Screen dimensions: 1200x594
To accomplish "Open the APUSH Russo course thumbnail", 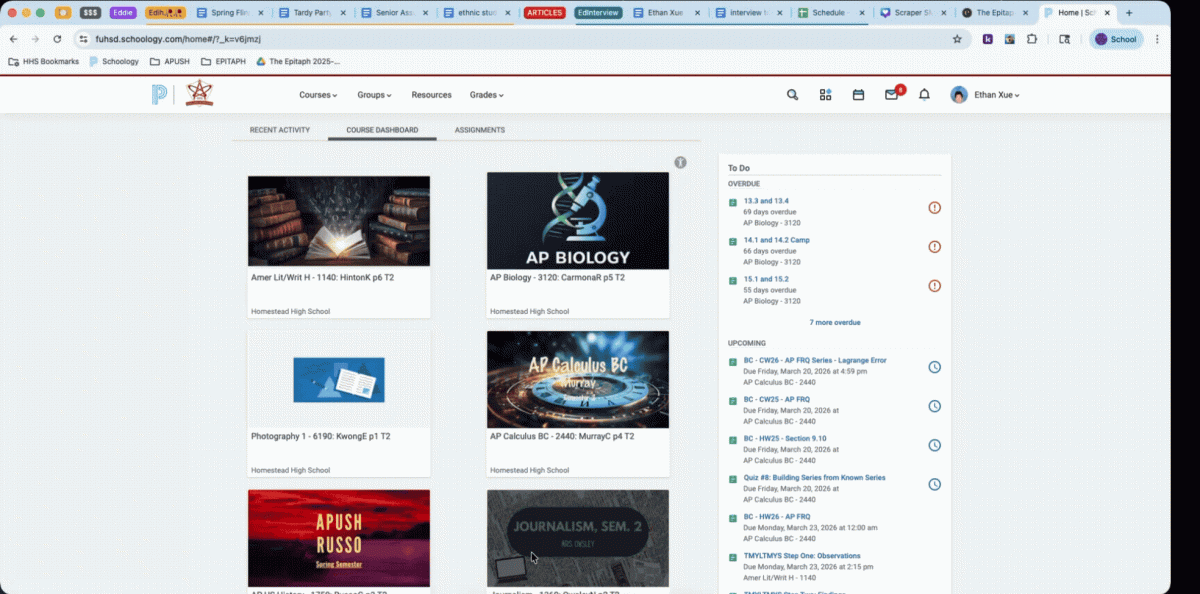I will (x=339, y=538).
